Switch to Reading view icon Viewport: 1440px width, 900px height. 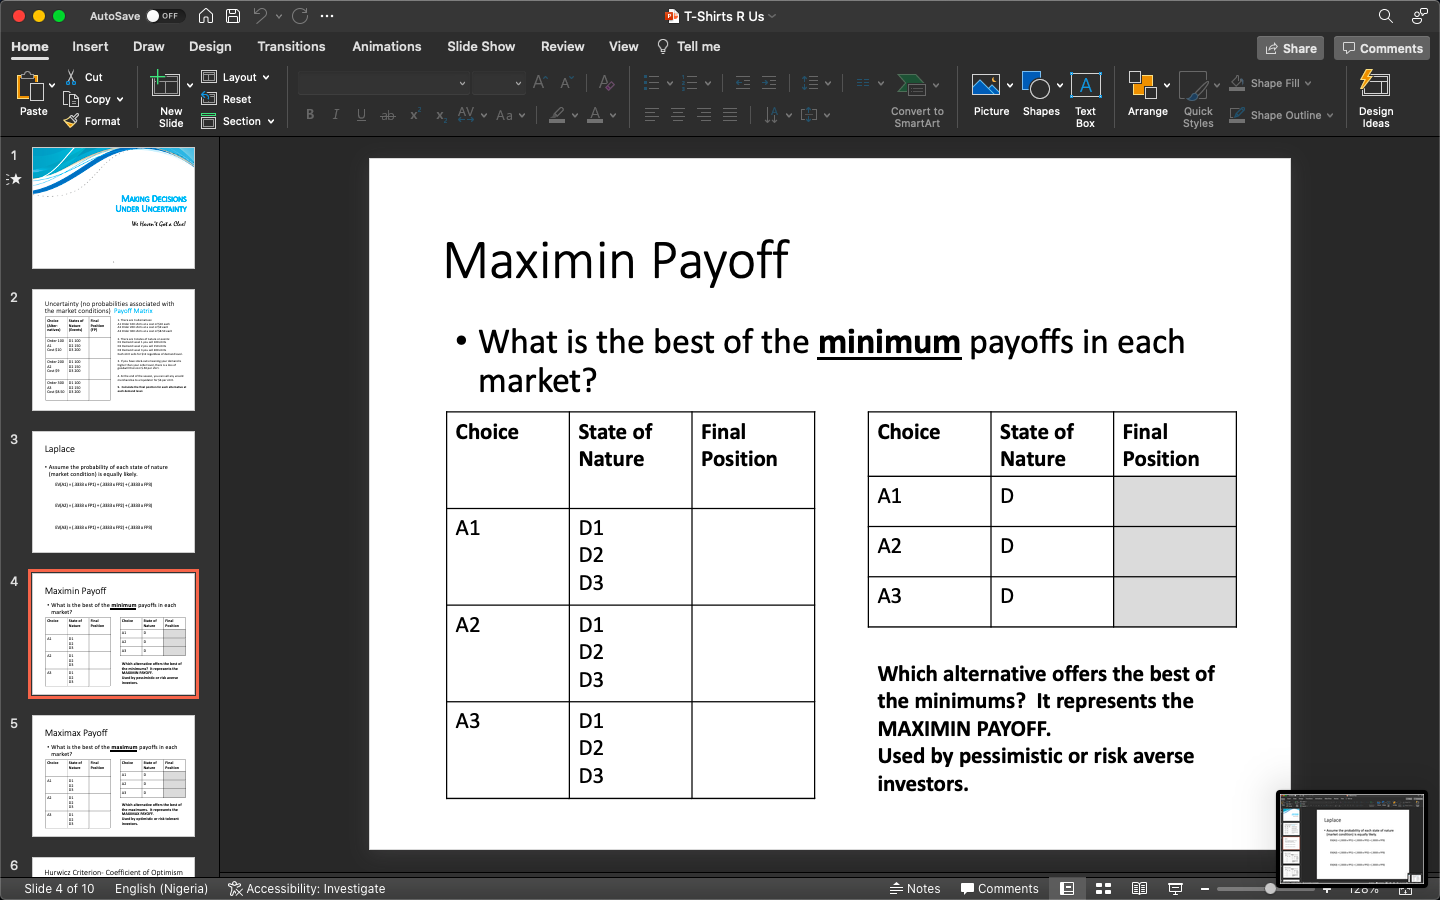click(1139, 888)
